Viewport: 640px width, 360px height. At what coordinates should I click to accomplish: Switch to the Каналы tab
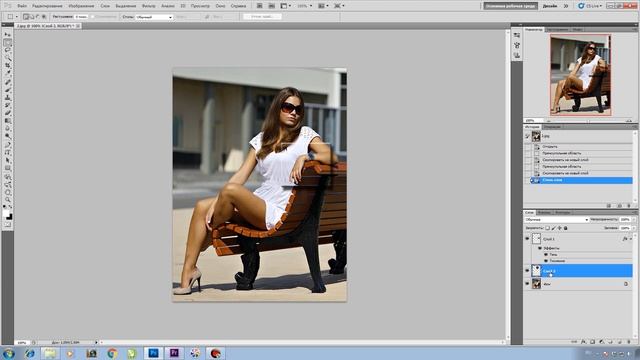pyautogui.click(x=544, y=213)
